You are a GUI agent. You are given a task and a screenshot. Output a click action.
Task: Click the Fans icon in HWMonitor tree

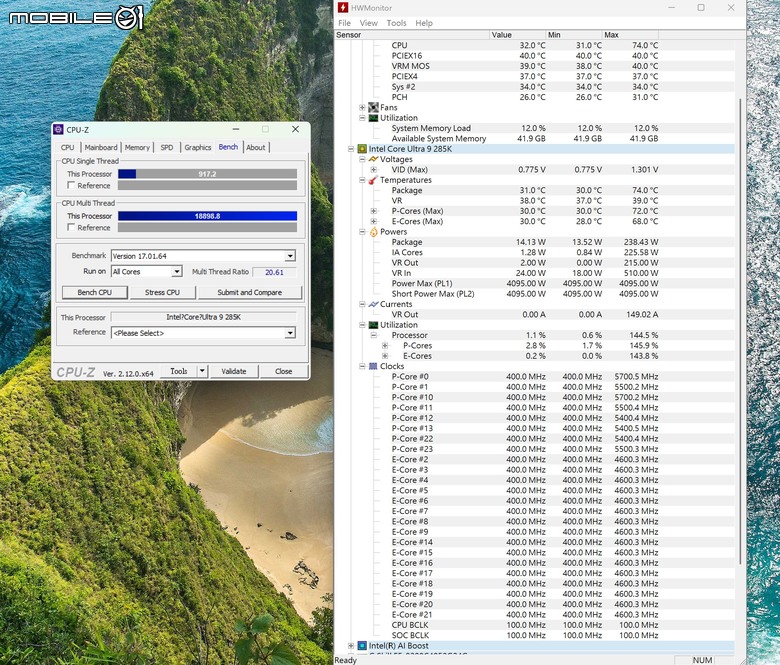coord(373,107)
